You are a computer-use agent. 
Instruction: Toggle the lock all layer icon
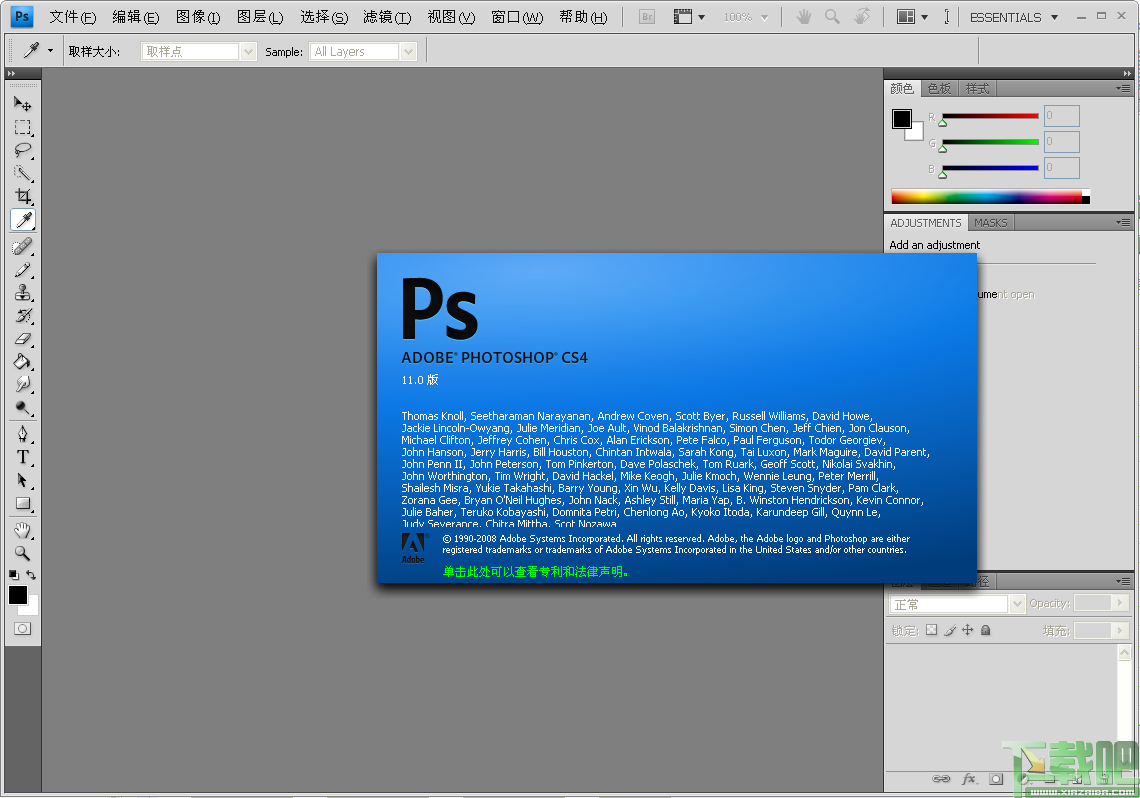coord(986,630)
